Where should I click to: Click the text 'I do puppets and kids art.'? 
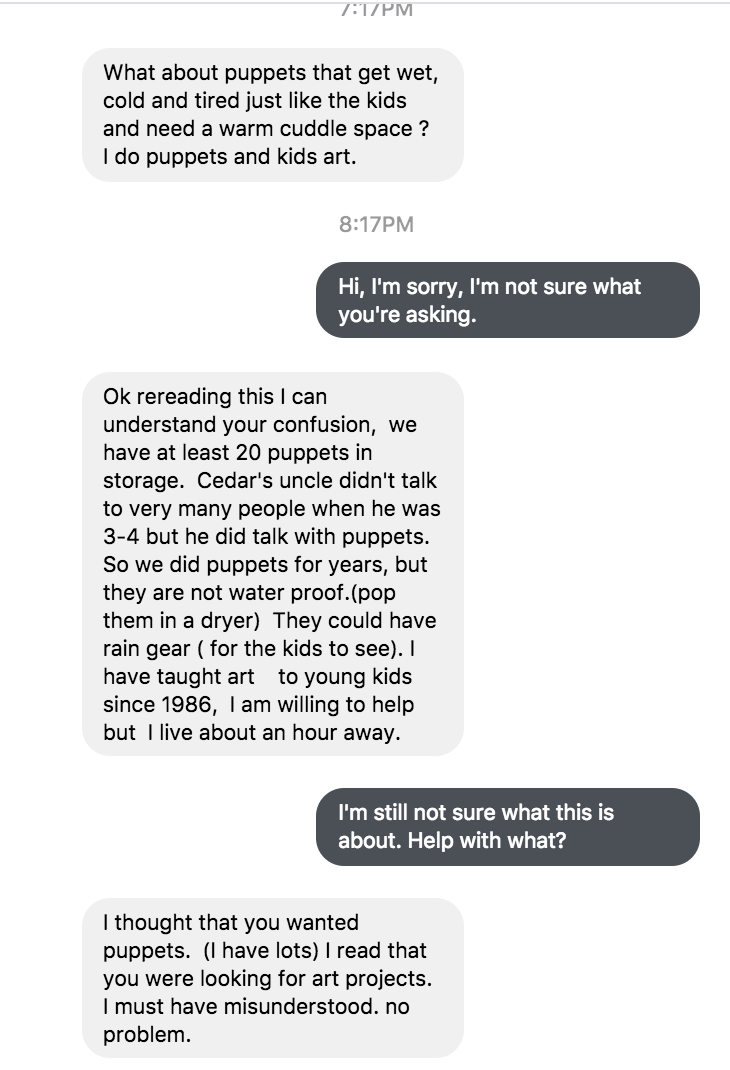[x=229, y=157]
